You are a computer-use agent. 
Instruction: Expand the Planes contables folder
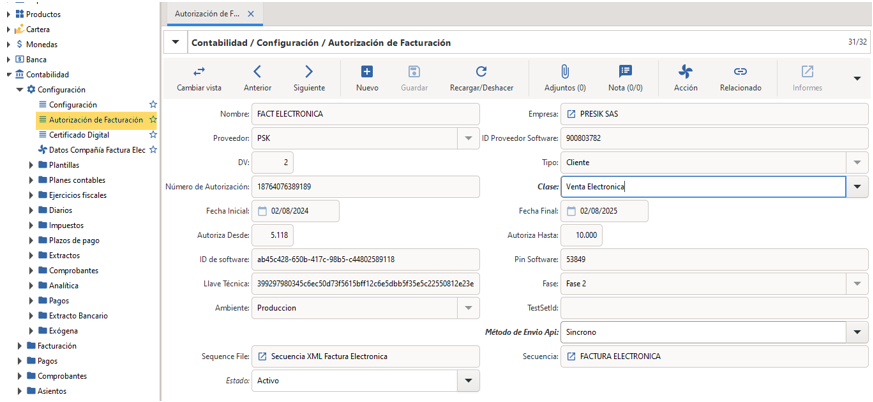(x=31, y=180)
